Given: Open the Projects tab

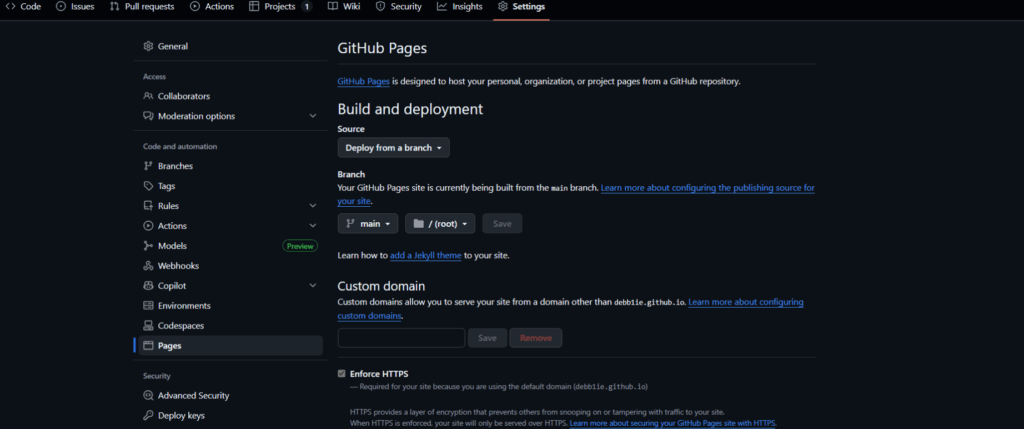Looking at the screenshot, I should pyautogui.click(x=280, y=7).
